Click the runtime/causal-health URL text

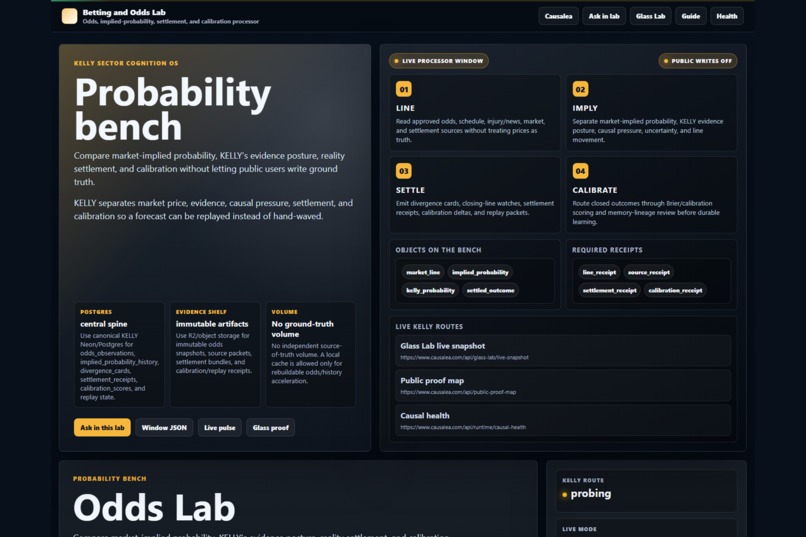(463, 428)
